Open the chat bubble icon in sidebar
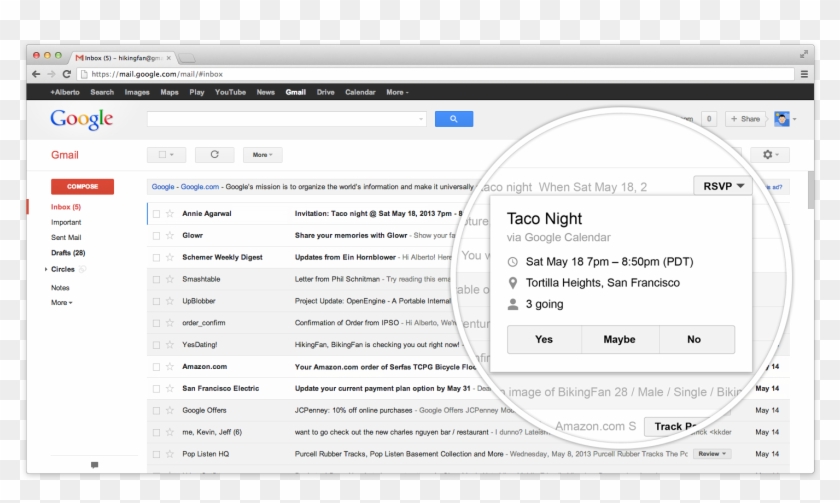Image resolution: width=840 pixels, height=503 pixels. coord(94,465)
